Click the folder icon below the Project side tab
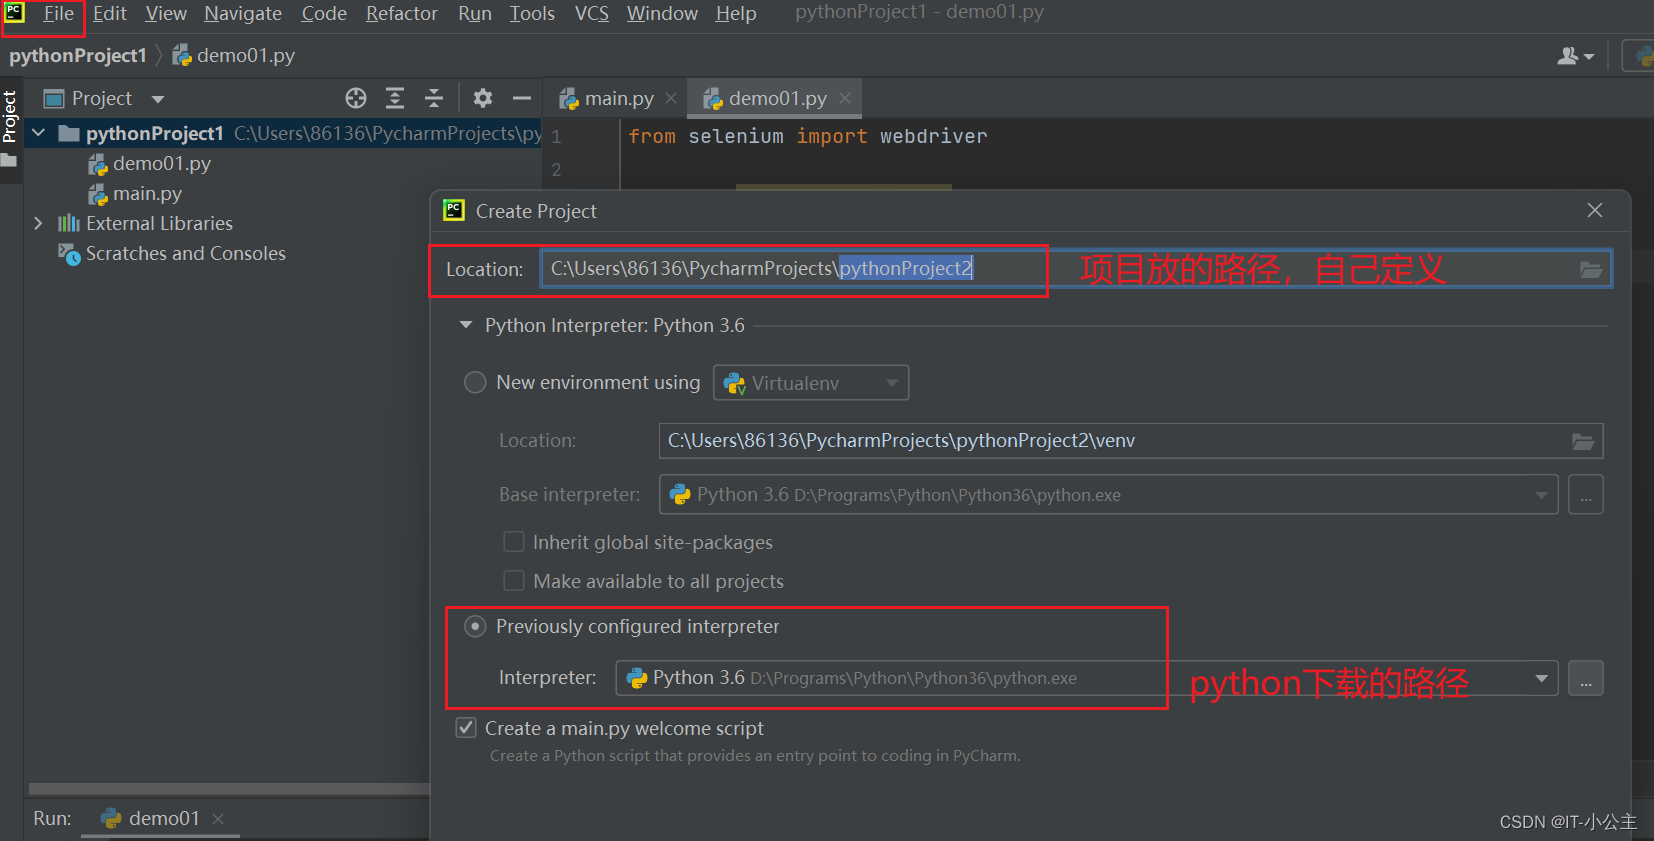This screenshot has width=1654, height=841. [x=9, y=161]
